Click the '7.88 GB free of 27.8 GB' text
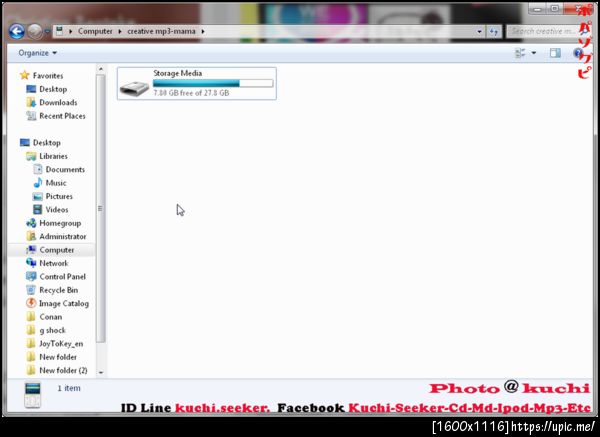Viewport: 600px width, 437px height. [x=191, y=93]
